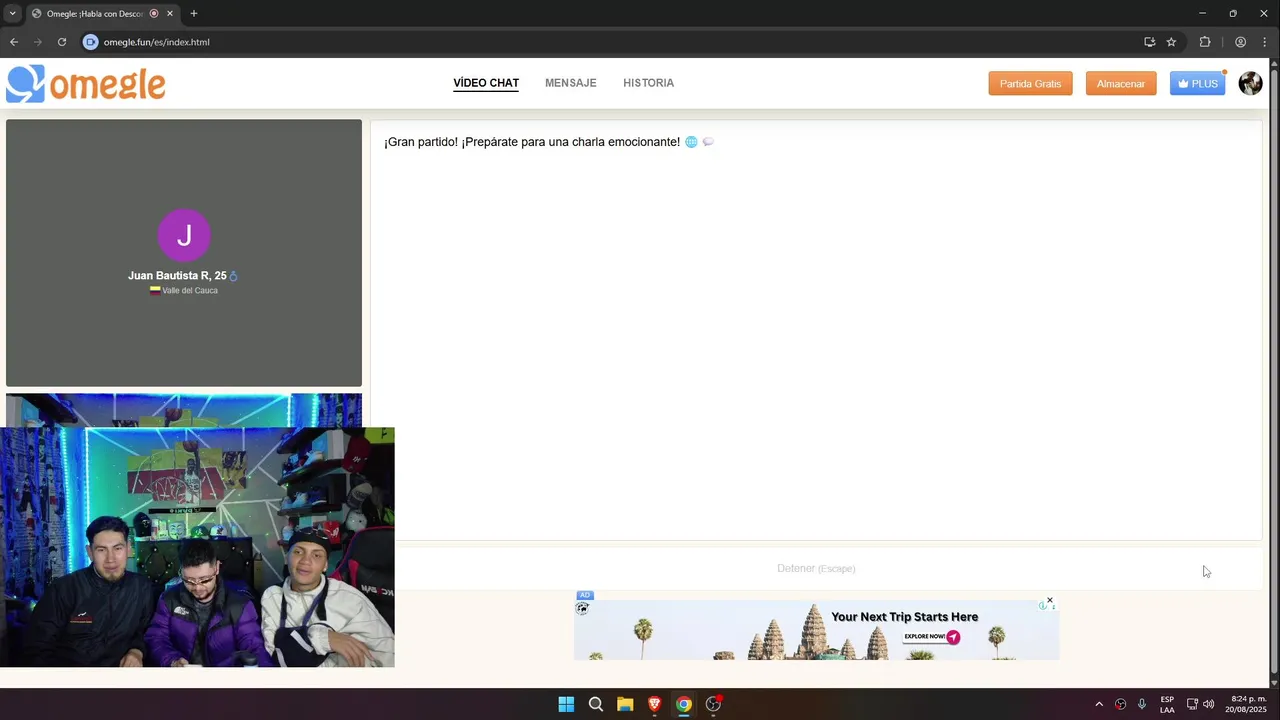Click the male gender icon beside the name

pos(233,276)
